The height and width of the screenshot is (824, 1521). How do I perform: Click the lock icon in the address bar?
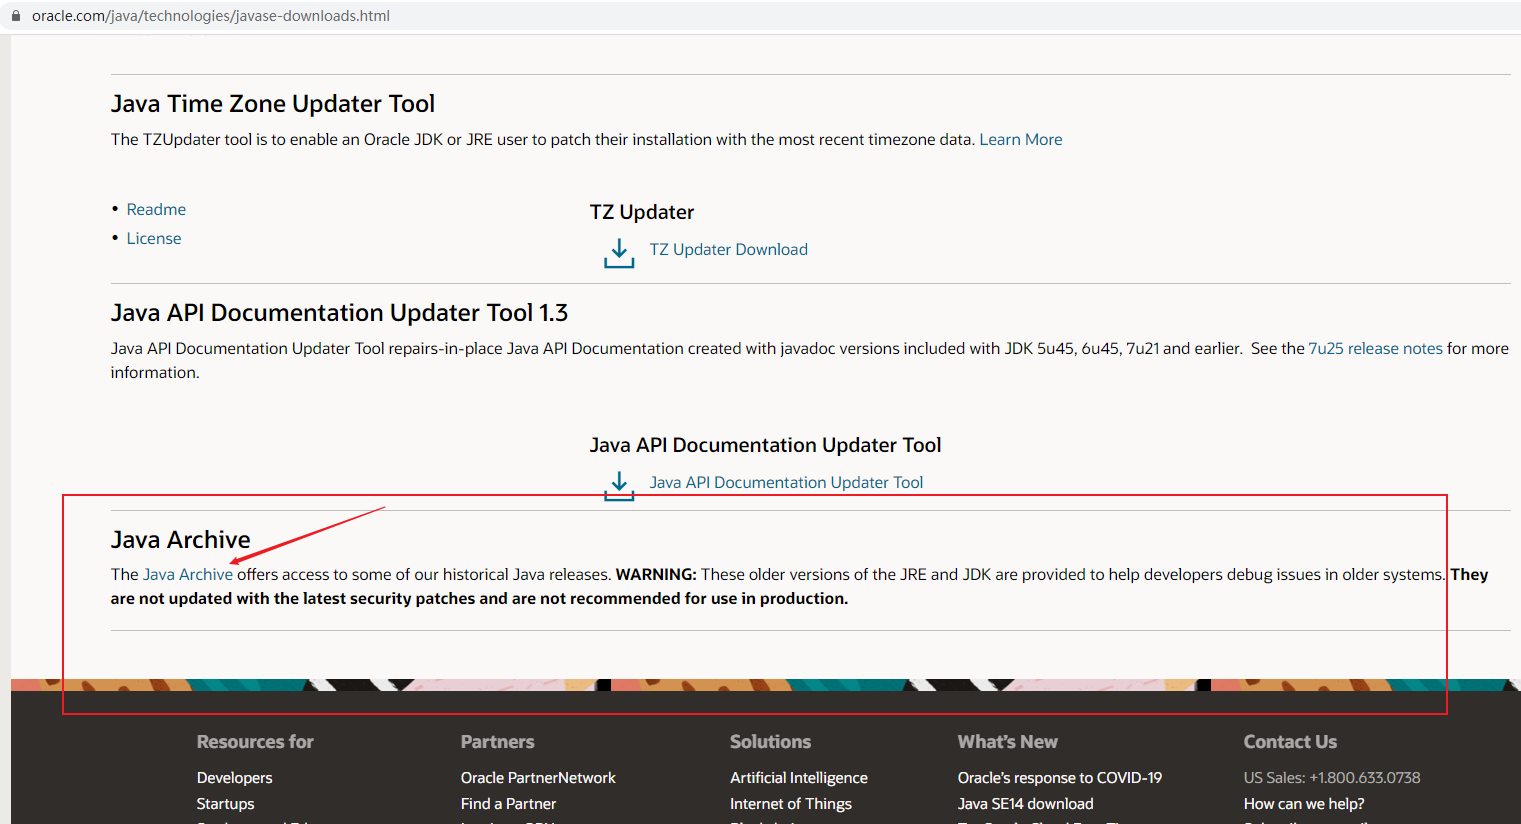pyautogui.click(x=16, y=16)
